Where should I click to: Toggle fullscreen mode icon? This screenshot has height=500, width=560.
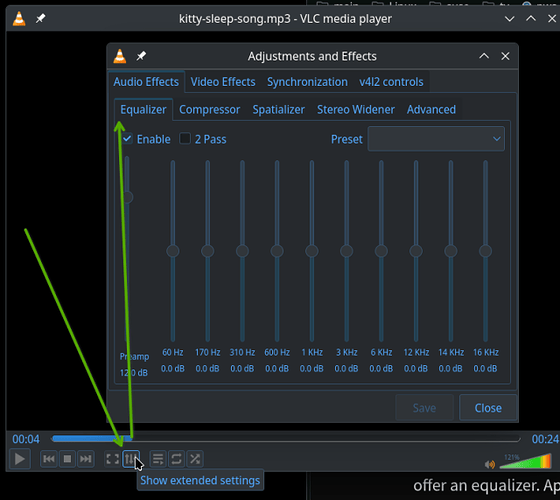coord(112,459)
